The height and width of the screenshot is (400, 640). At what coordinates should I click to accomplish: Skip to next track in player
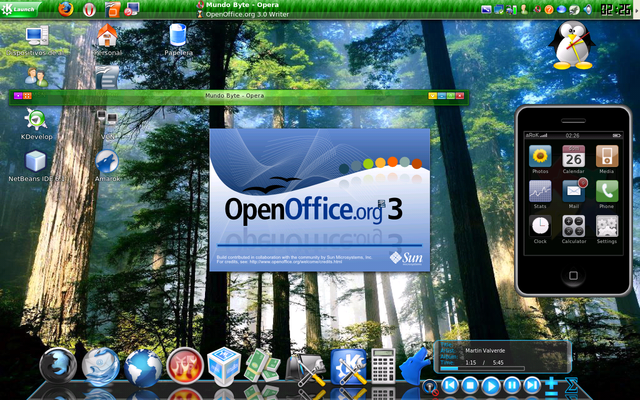532,385
